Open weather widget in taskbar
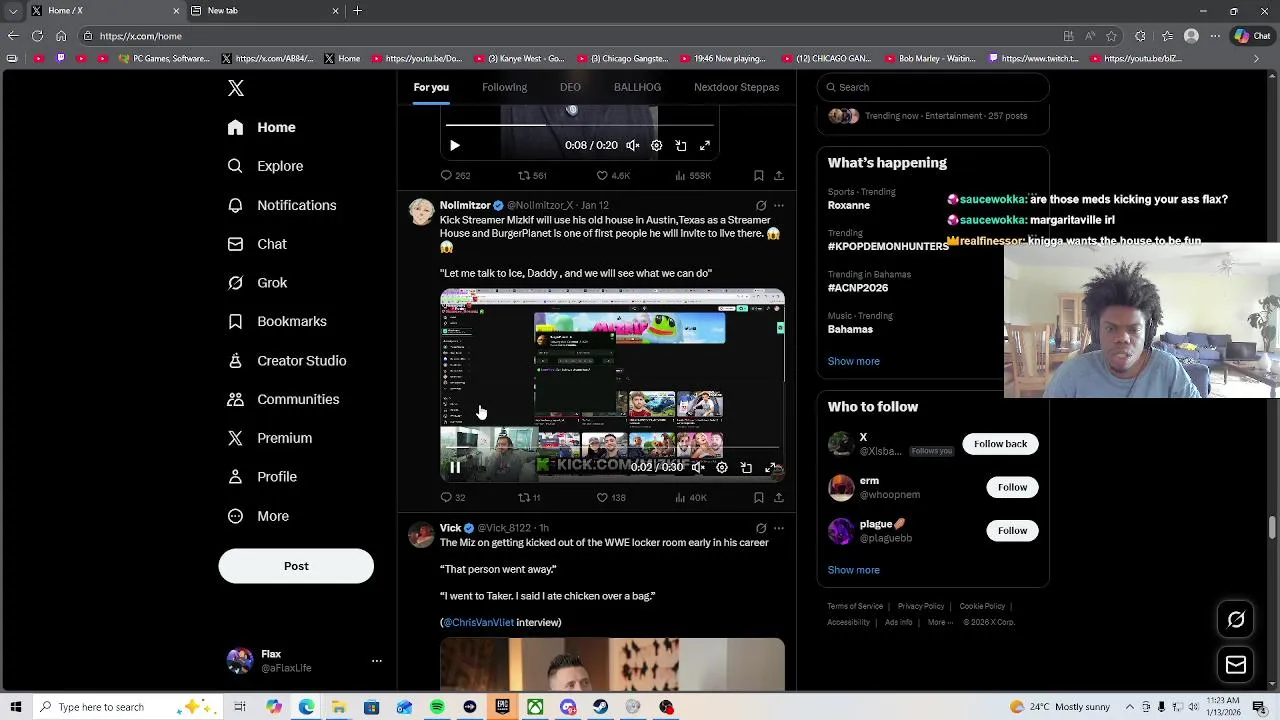1280x720 pixels. 1060,707
